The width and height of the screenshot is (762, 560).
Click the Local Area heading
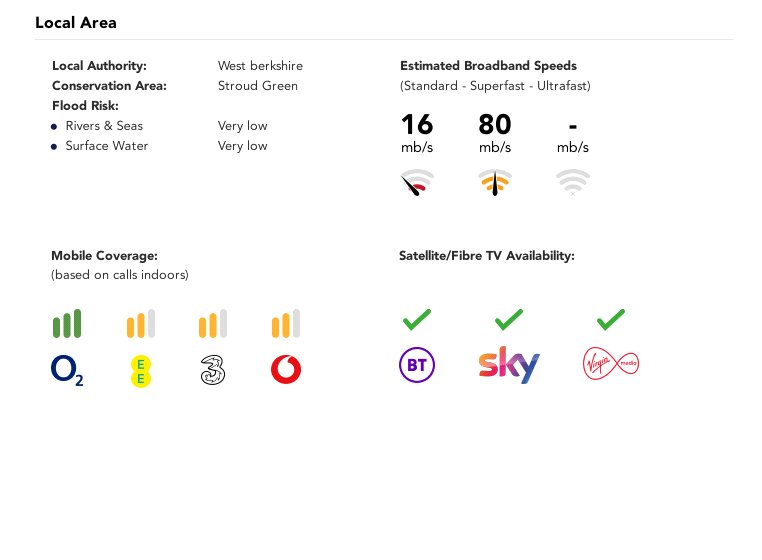[x=76, y=23]
